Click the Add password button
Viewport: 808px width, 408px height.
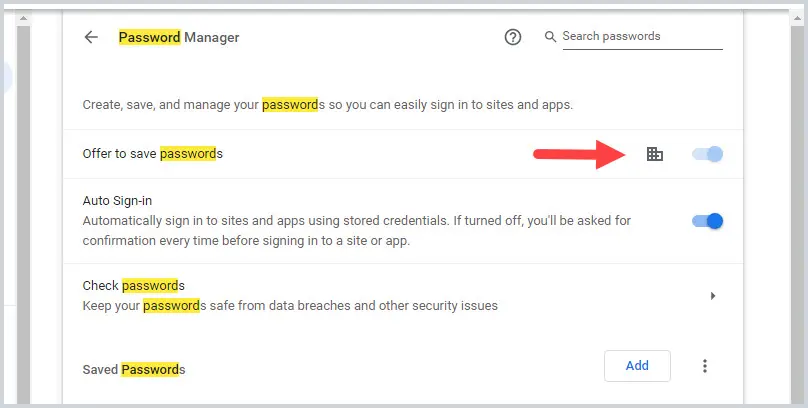tap(637, 366)
